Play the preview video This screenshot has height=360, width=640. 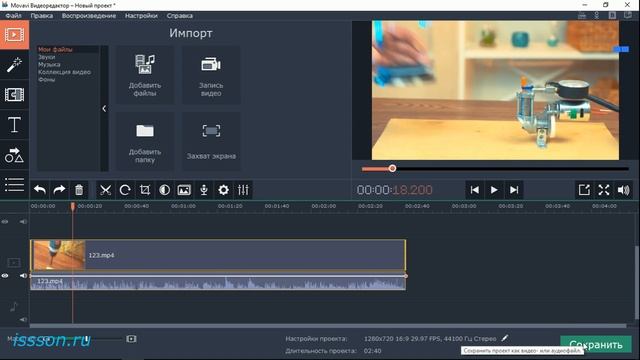pyautogui.click(x=494, y=190)
